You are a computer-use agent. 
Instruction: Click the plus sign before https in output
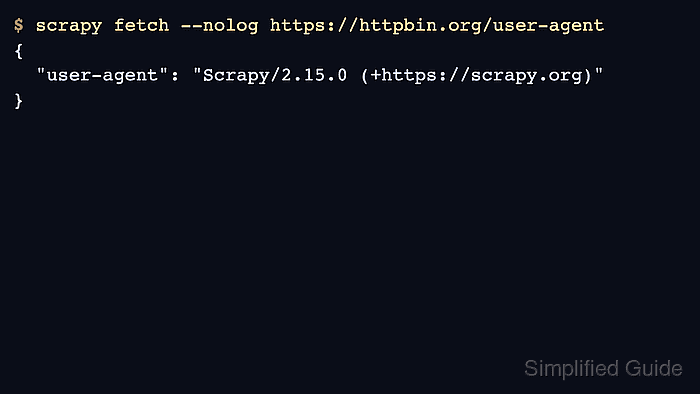pyautogui.click(x=375, y=75)
